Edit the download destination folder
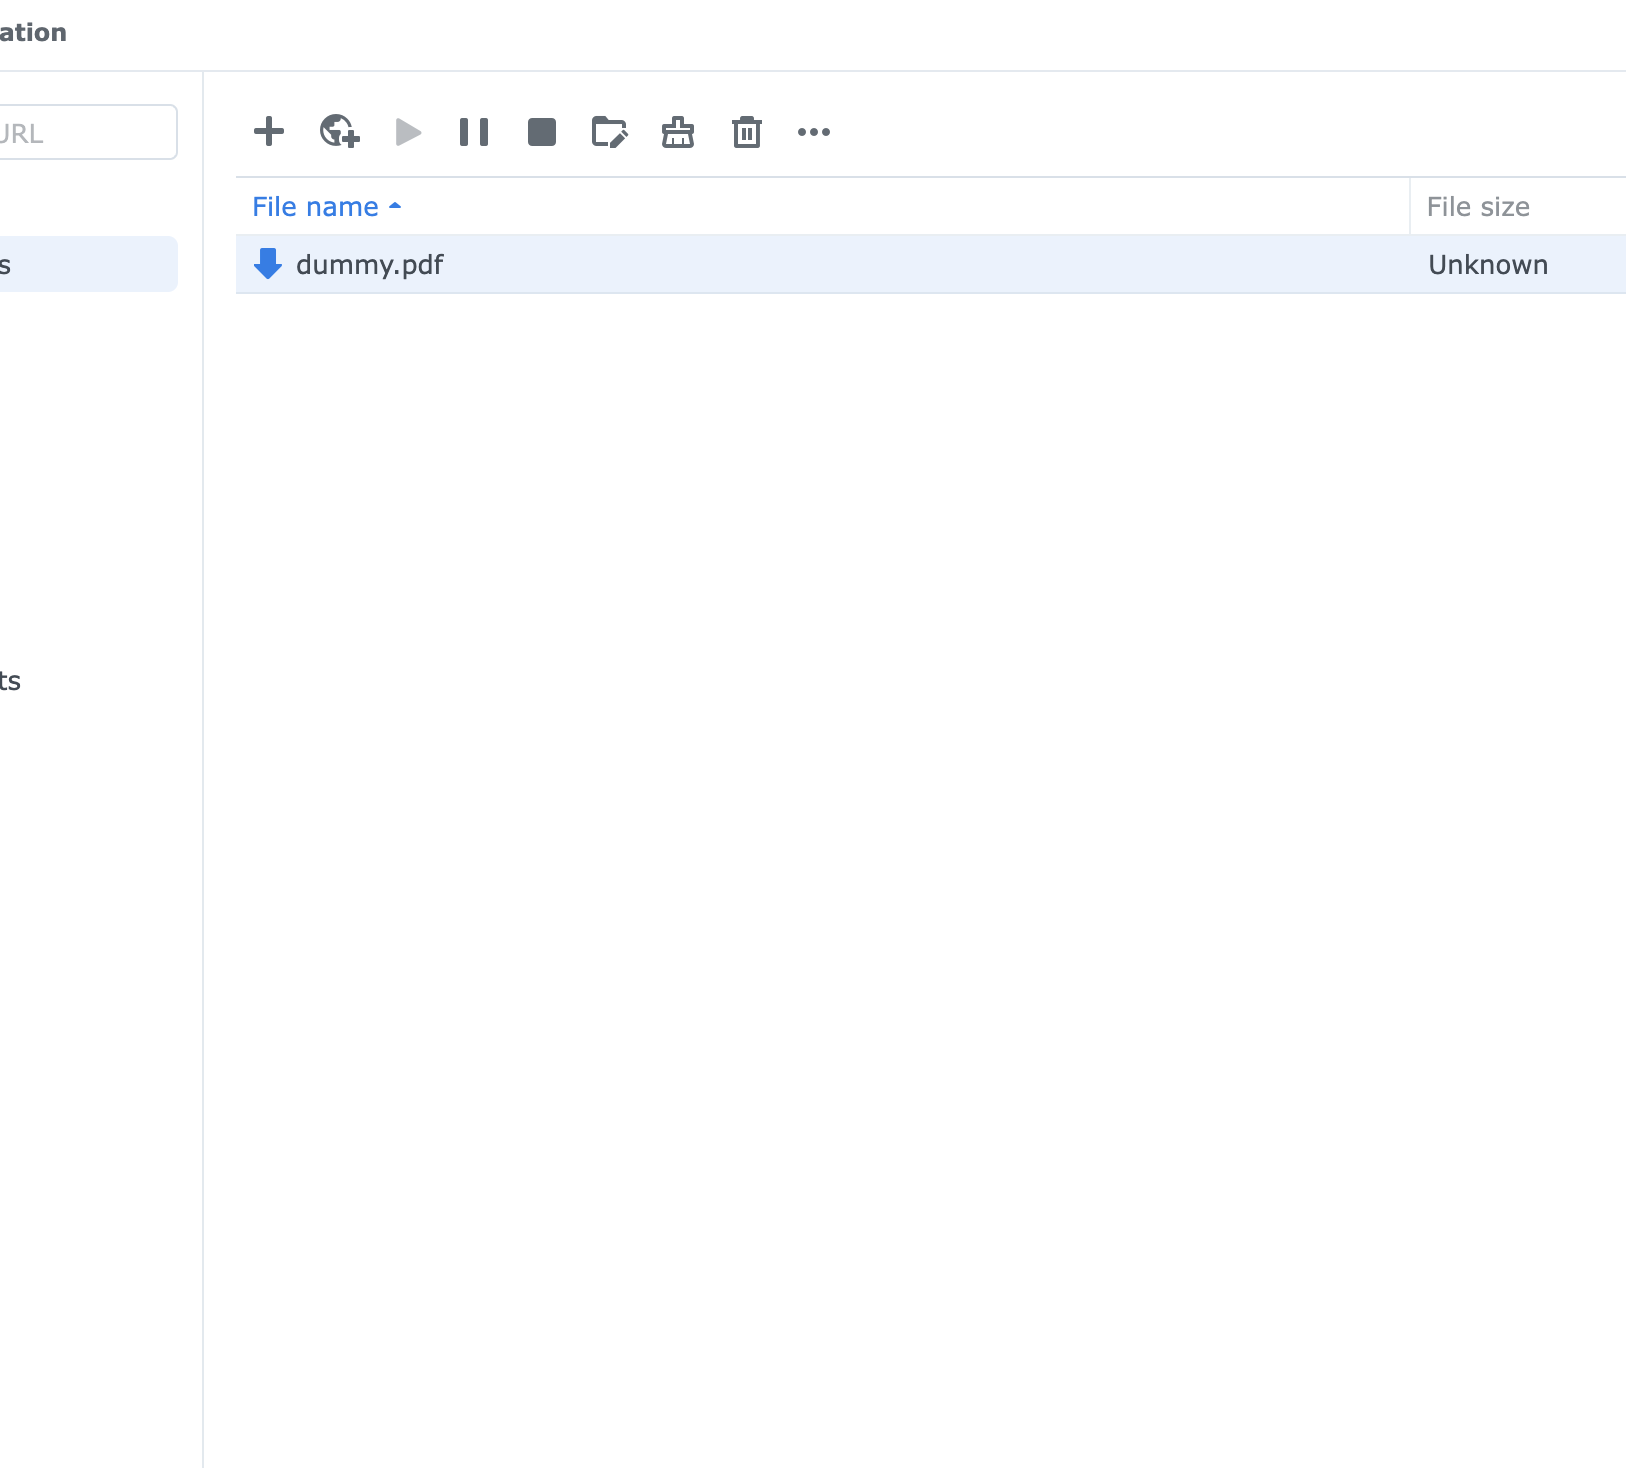1626x1468 pixels. [x=610, y=131]
